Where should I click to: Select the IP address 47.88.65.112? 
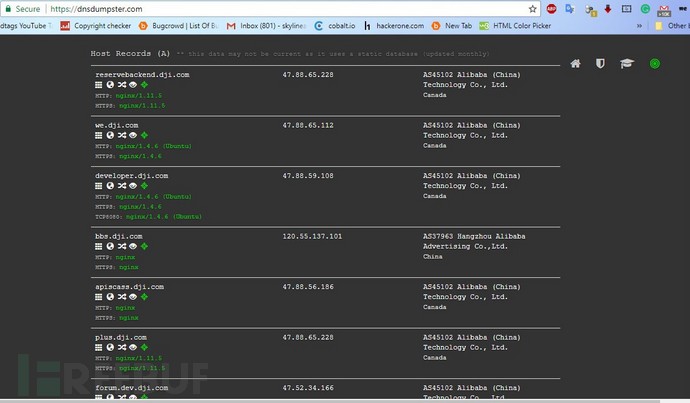click(x=308, y=125)
